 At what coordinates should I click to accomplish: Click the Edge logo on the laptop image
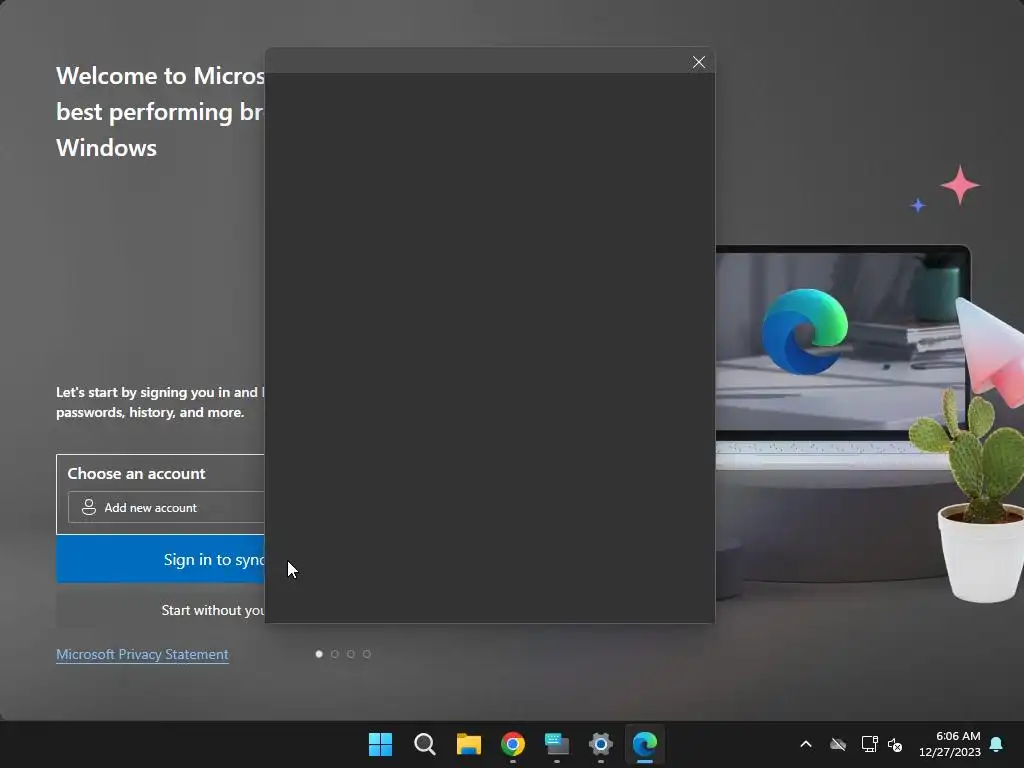[x=805, y=331]
